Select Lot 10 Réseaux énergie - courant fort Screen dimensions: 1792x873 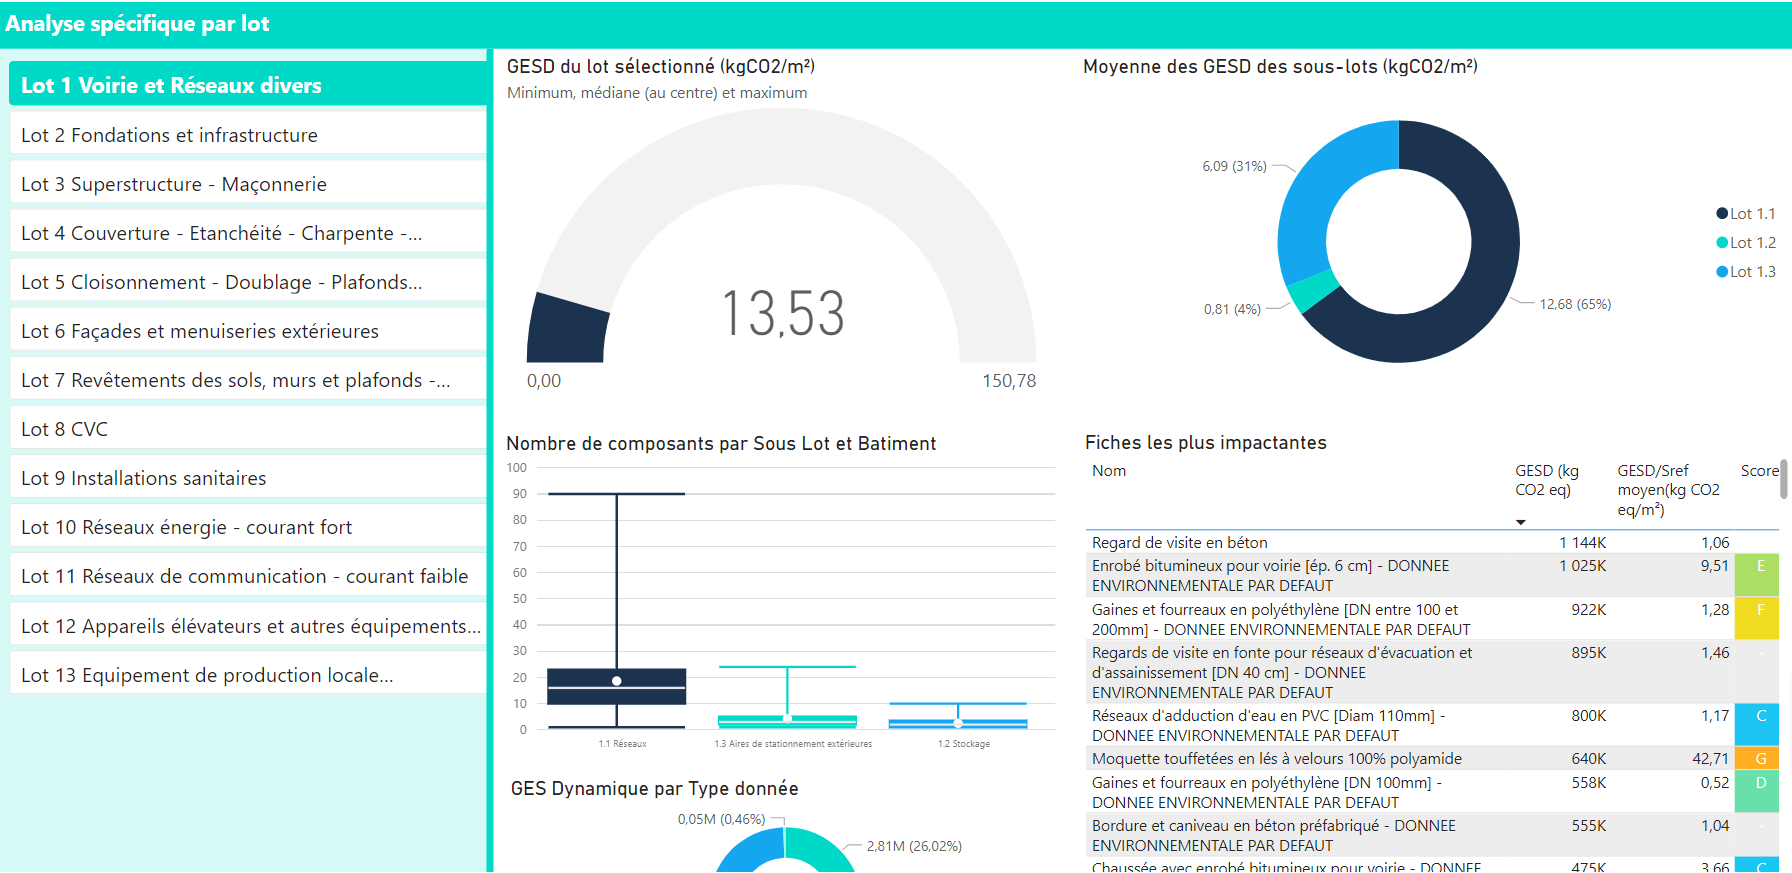(247, 526)
